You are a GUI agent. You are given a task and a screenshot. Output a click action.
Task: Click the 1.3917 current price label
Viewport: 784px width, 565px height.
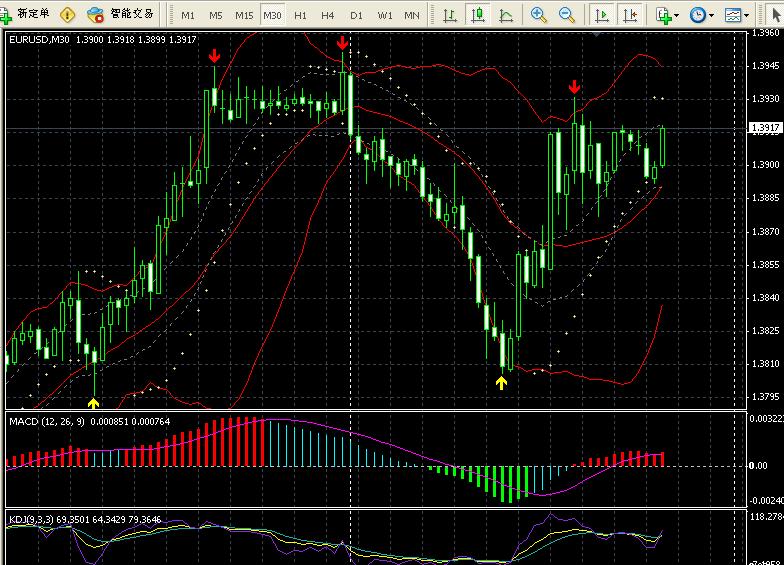[764, 128]
